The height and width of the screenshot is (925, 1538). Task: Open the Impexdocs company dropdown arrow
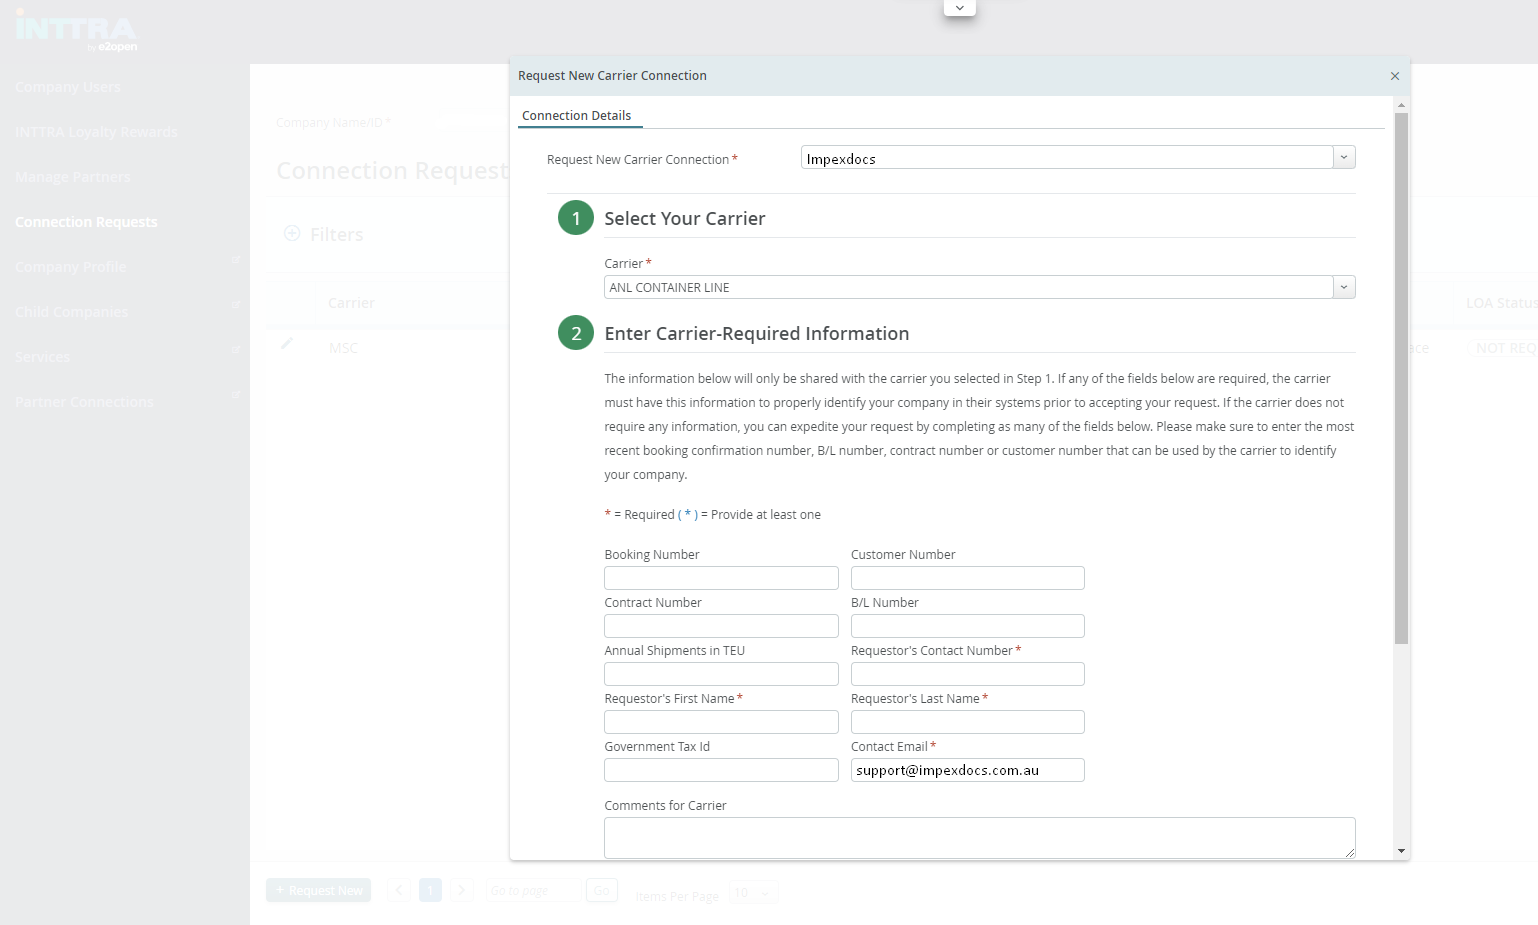click(1344, 157)
